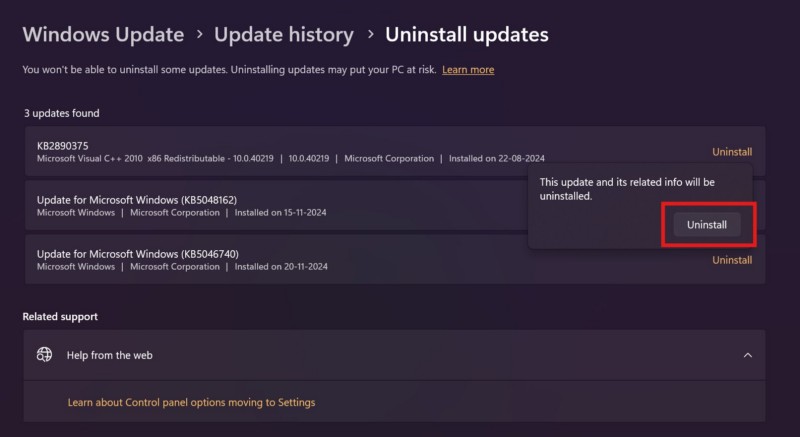Click the Help from the web label

(x=109, y=355)
